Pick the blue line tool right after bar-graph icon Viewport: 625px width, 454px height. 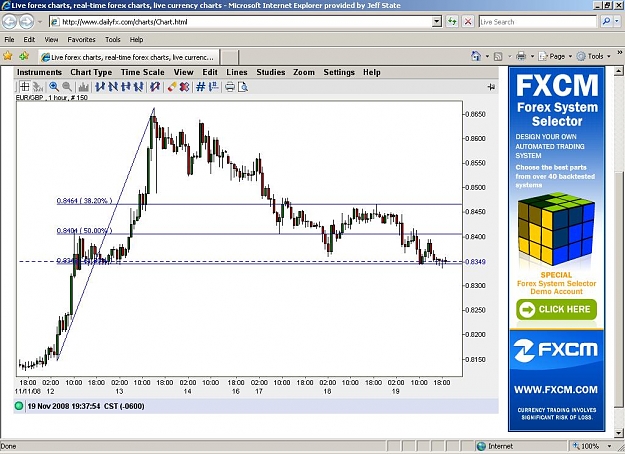pyautogui.click(x=100, y=86)
